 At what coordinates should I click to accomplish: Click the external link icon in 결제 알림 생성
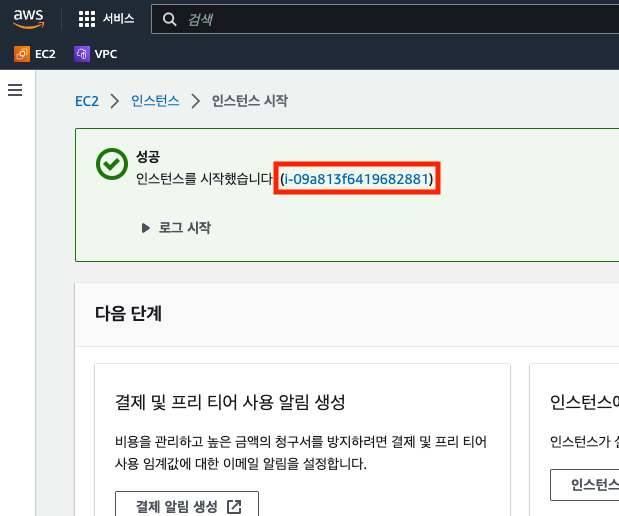pyautogui.click(x=234, y=507)
